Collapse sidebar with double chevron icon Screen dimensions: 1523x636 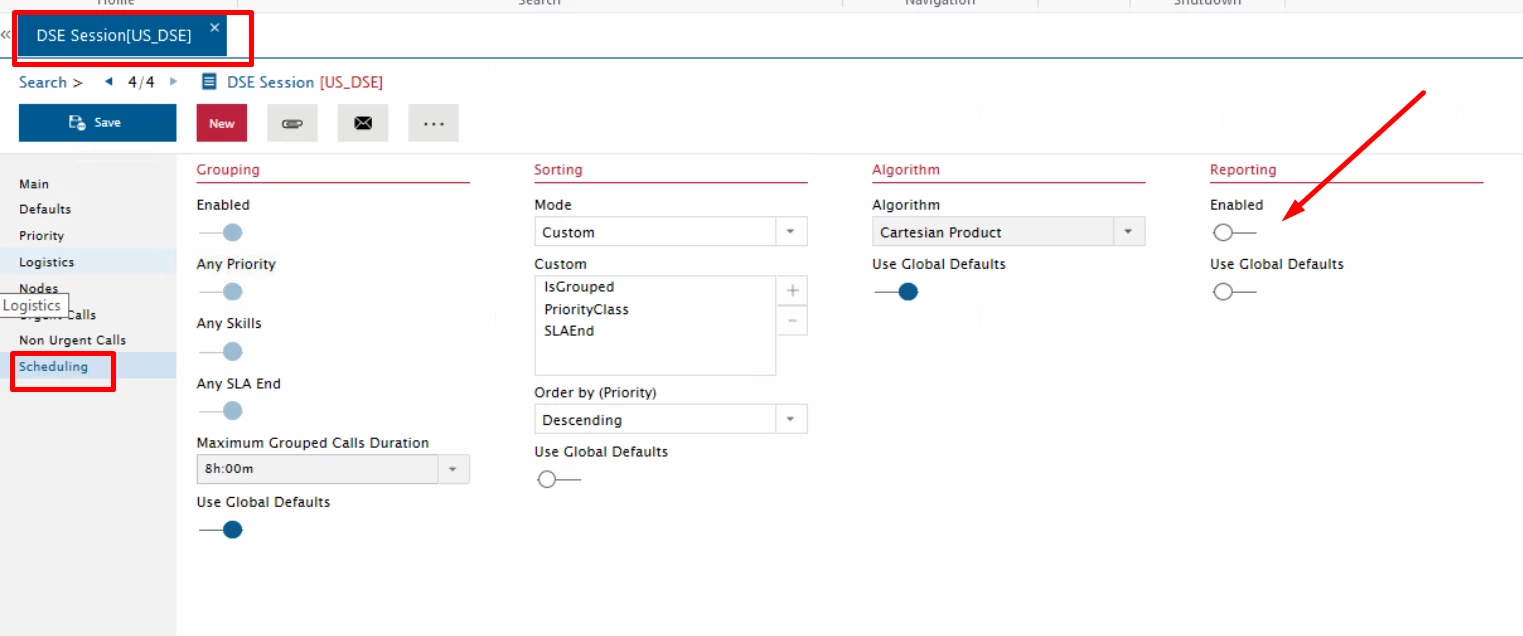tap(6, 34)
